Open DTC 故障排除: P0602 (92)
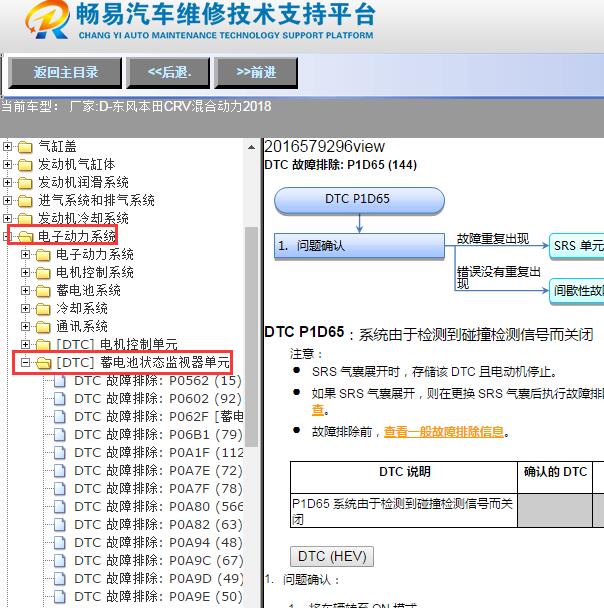 pos(158,399)
